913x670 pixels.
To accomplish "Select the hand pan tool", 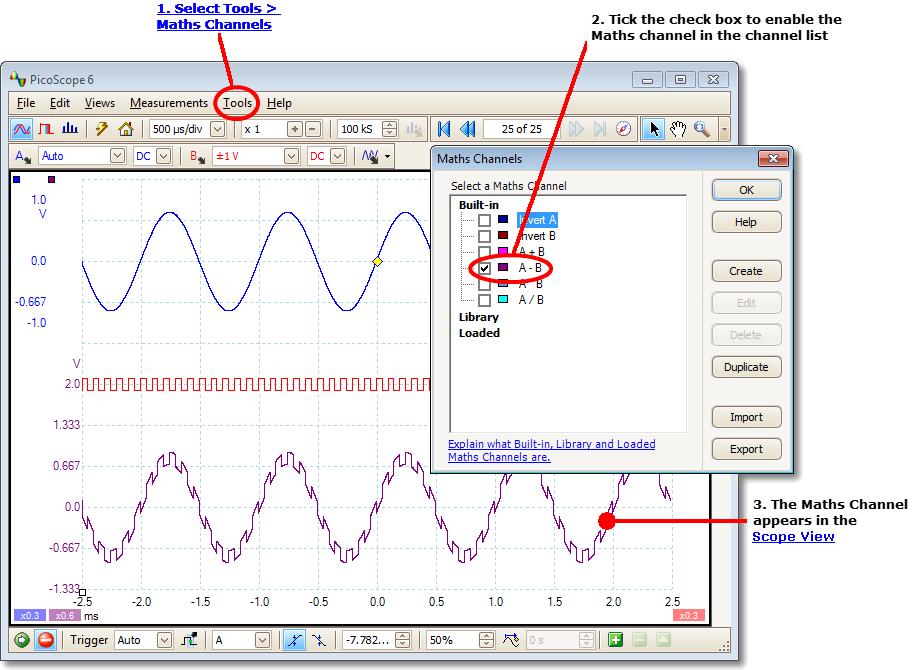I will pyautogui.click(x=678, y=129).
